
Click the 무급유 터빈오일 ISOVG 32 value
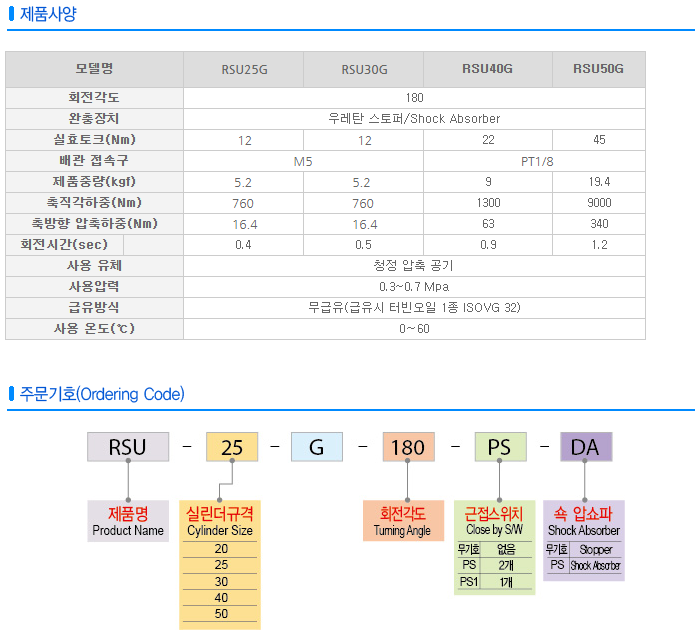tap(414, 308)
